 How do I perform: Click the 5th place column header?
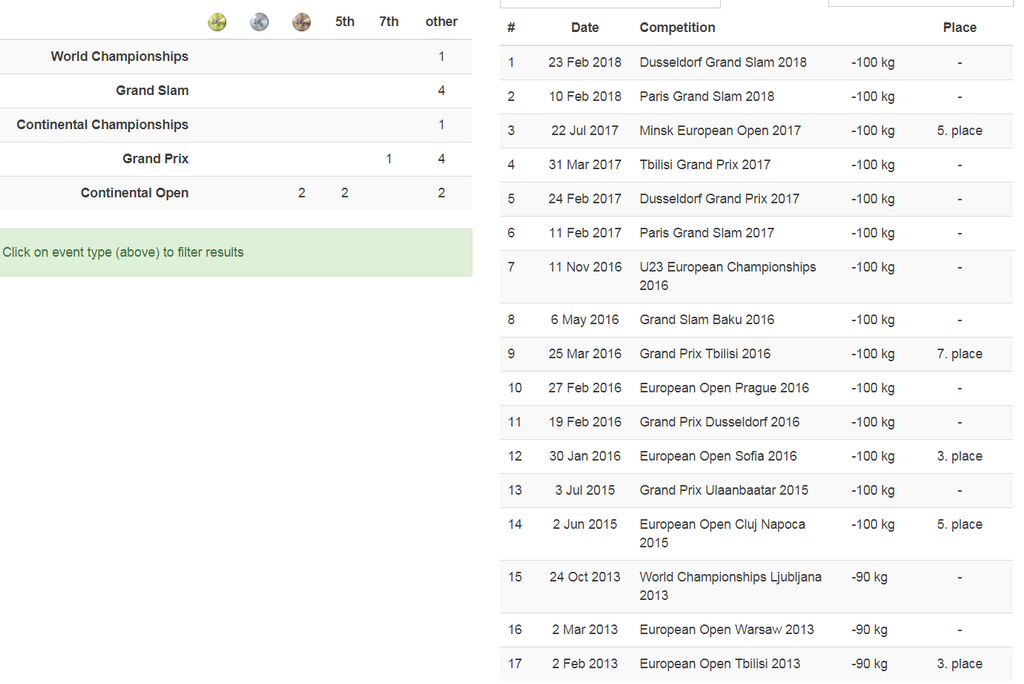pos(344,22)
